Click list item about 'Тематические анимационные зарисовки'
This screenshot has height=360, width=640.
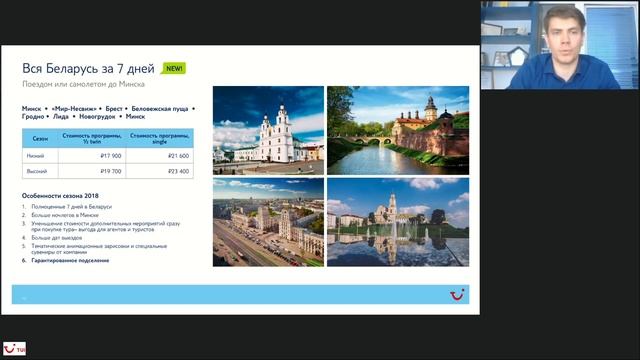[99, 249]
